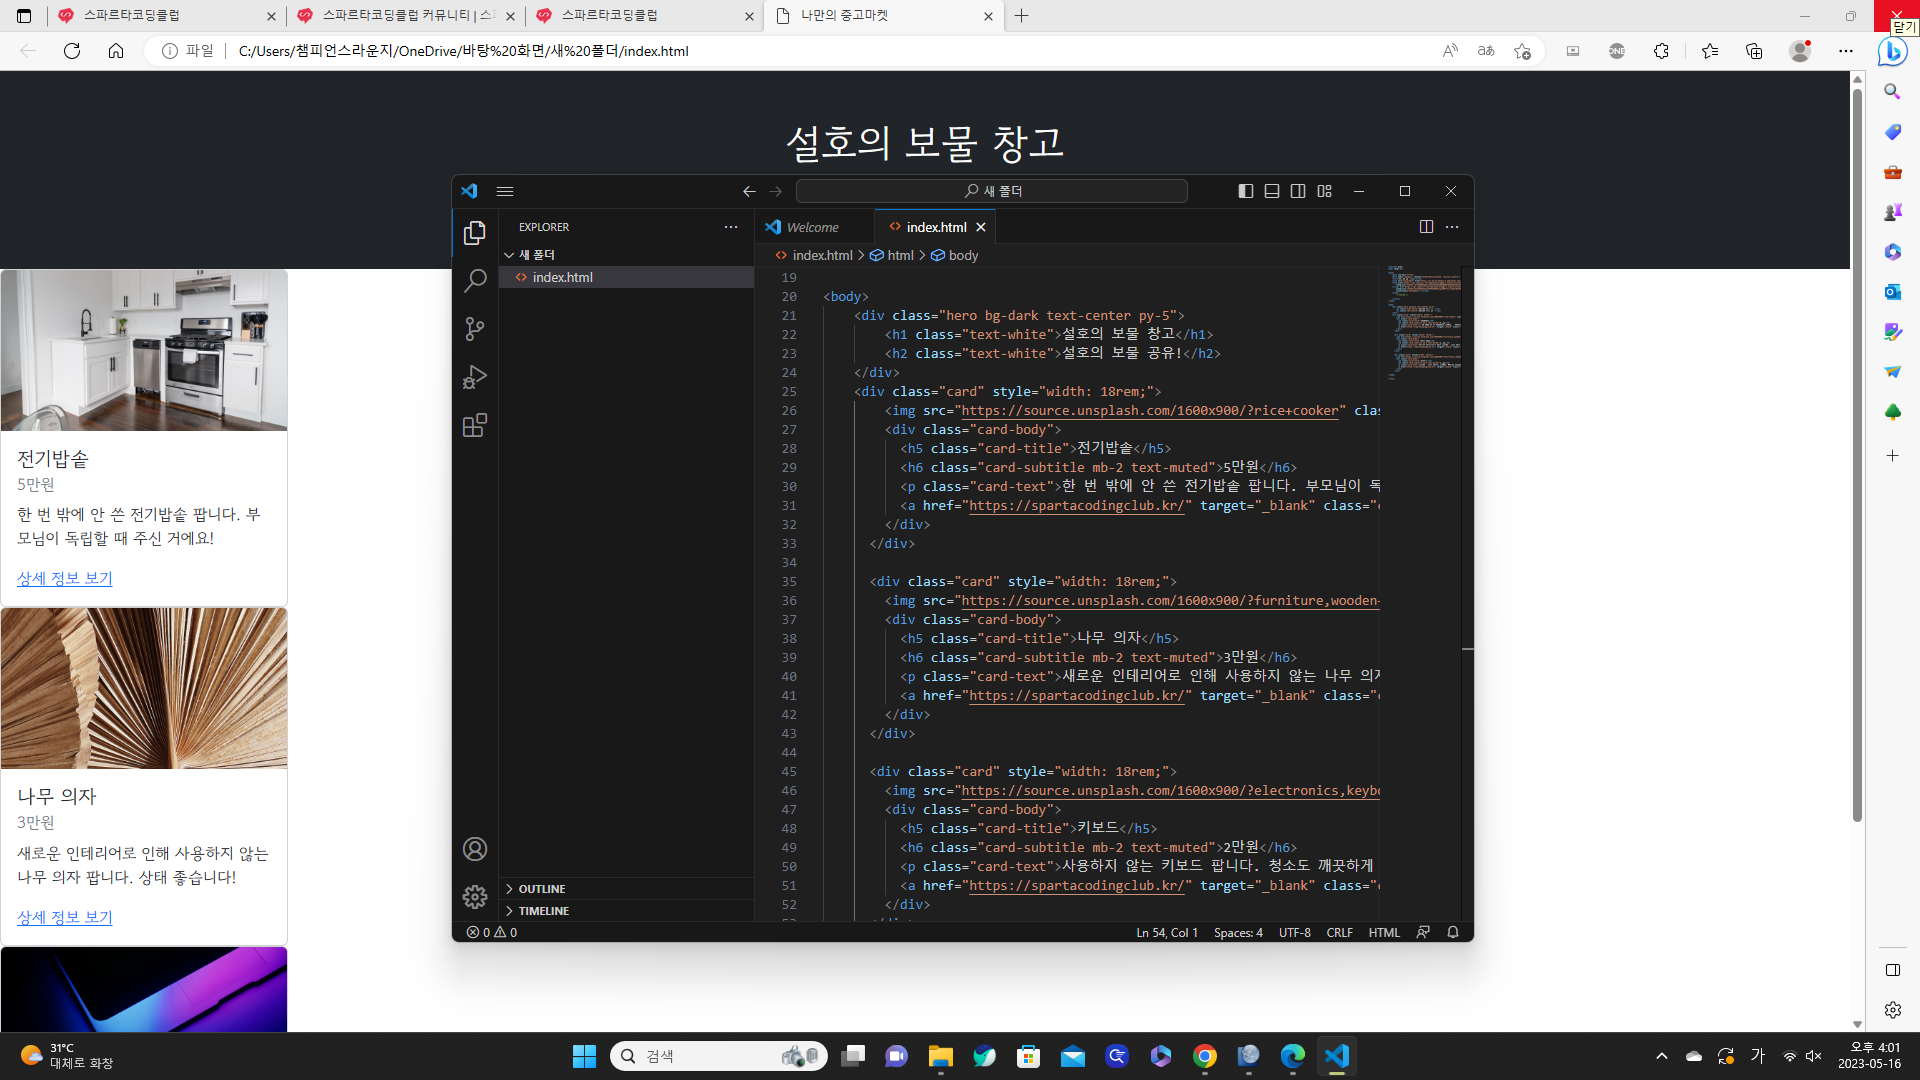1920x1080 pixels.
Task: Toggle primary side bar in VS Code
Action: (x=1246, y=191)
